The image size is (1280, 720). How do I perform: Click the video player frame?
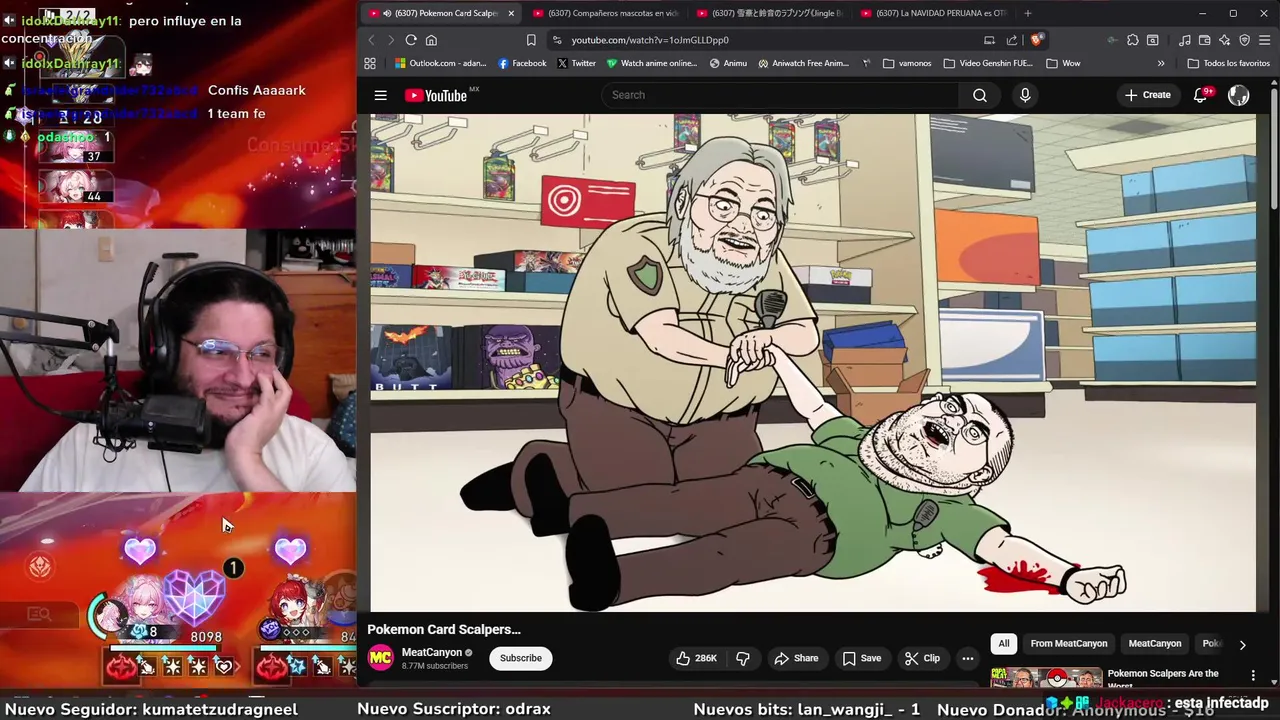pos(813,362)
